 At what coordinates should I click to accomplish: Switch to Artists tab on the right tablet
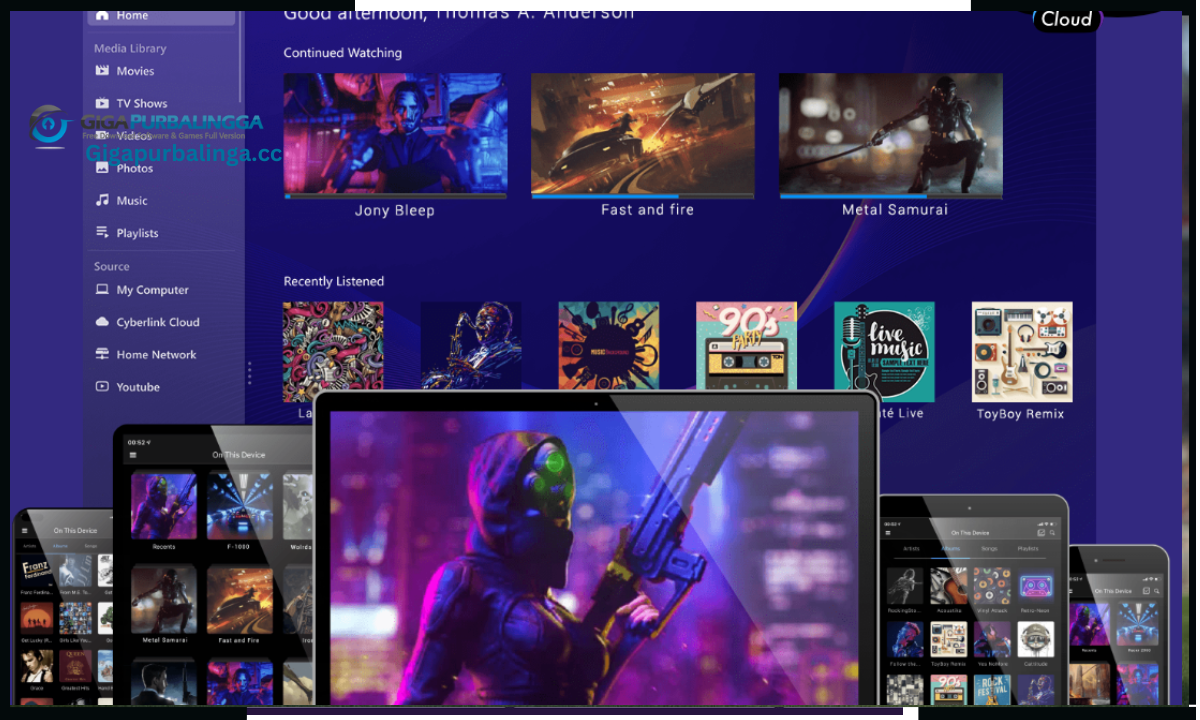coord(911,548)
